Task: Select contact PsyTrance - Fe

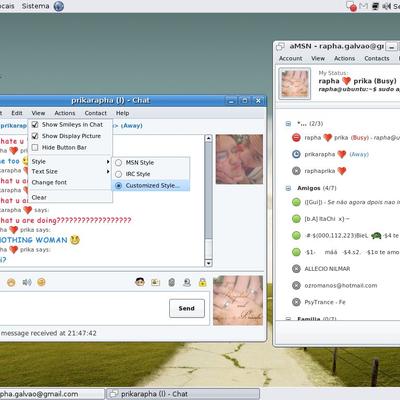Action: point(325,302)
